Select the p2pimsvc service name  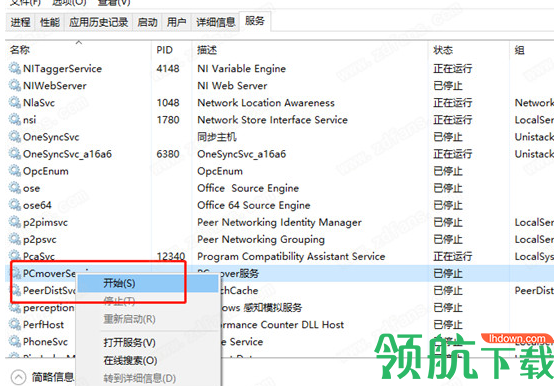pos(45,222)
